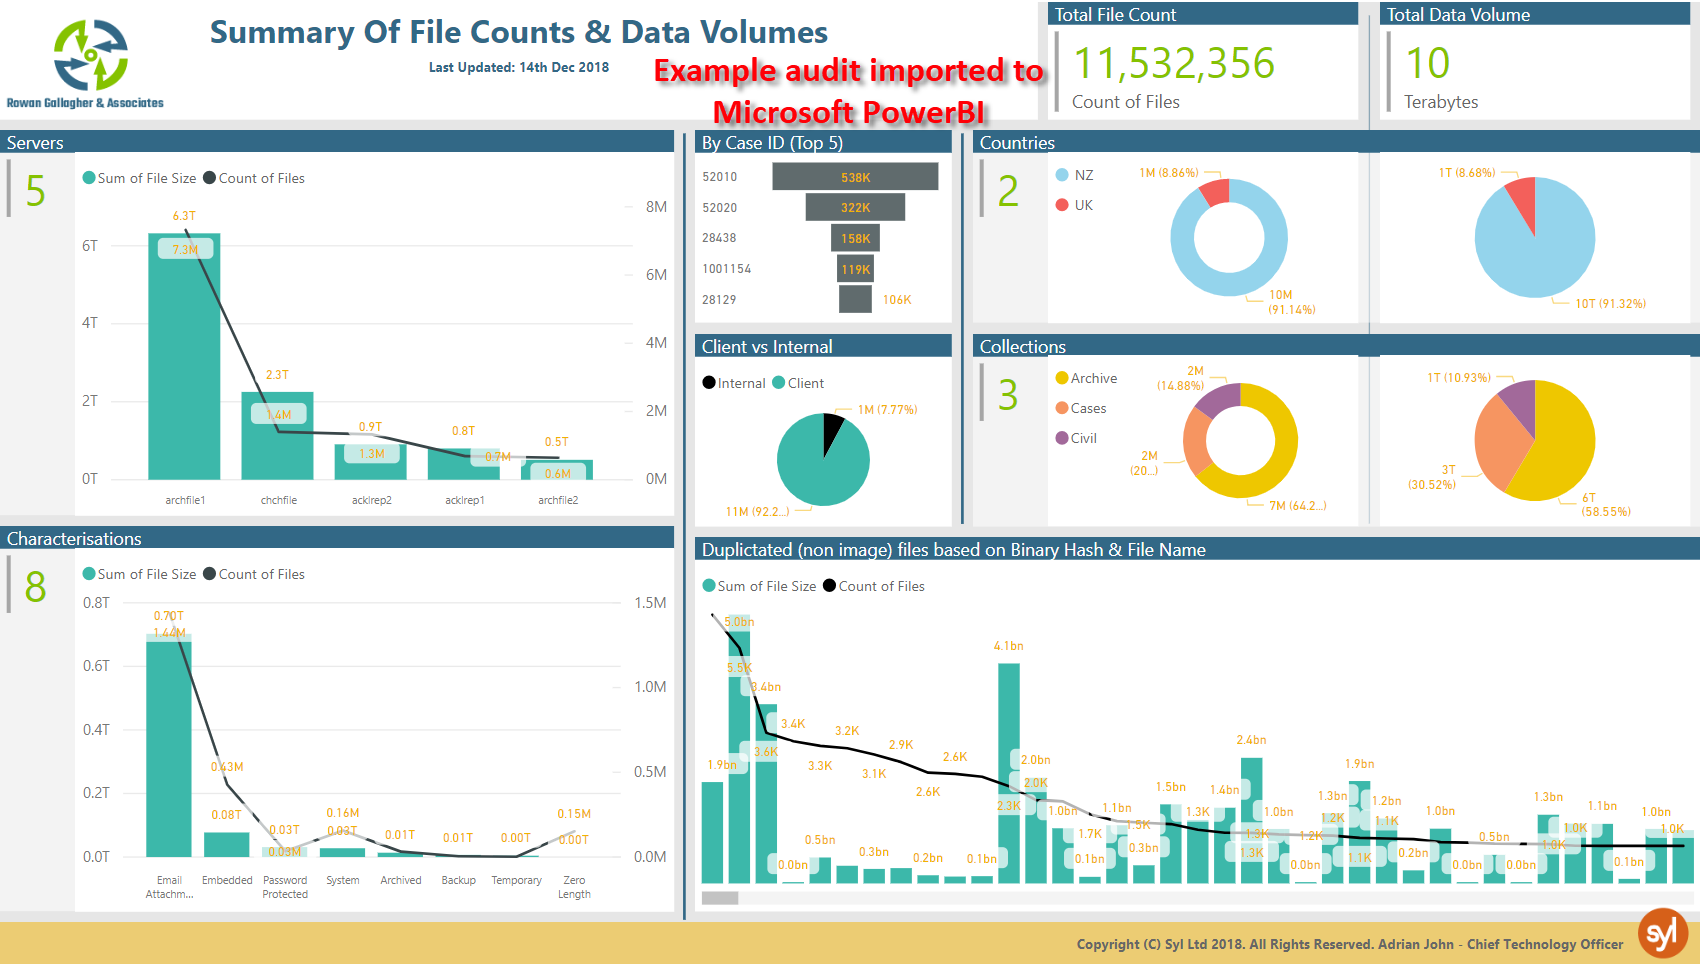Click the Total Data Volume card value 10
1700x964 pixels.
click(x=1427, y=64)
